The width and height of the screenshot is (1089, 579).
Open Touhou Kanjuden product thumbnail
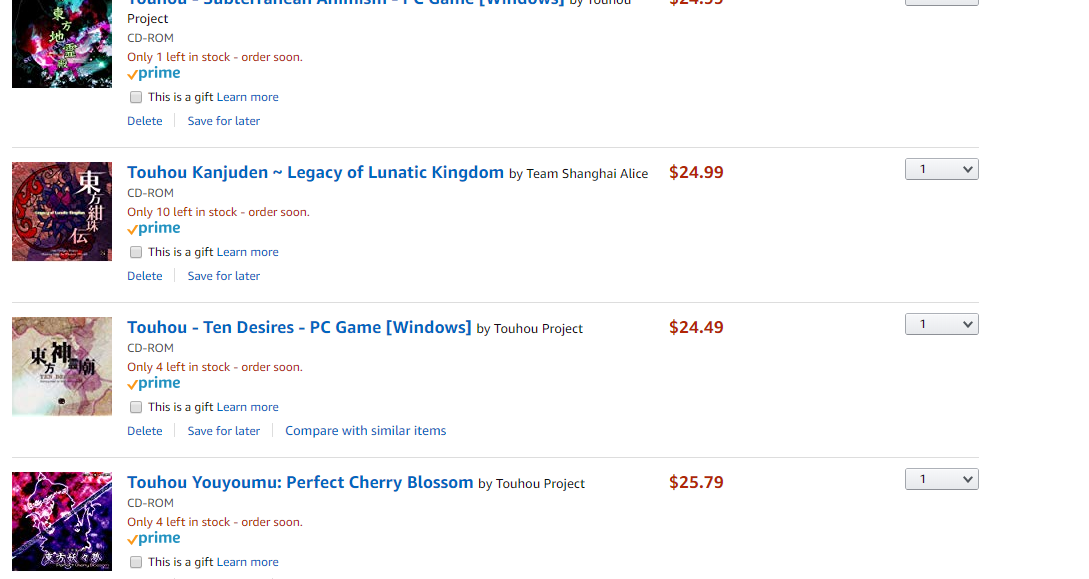pos(62,211)
